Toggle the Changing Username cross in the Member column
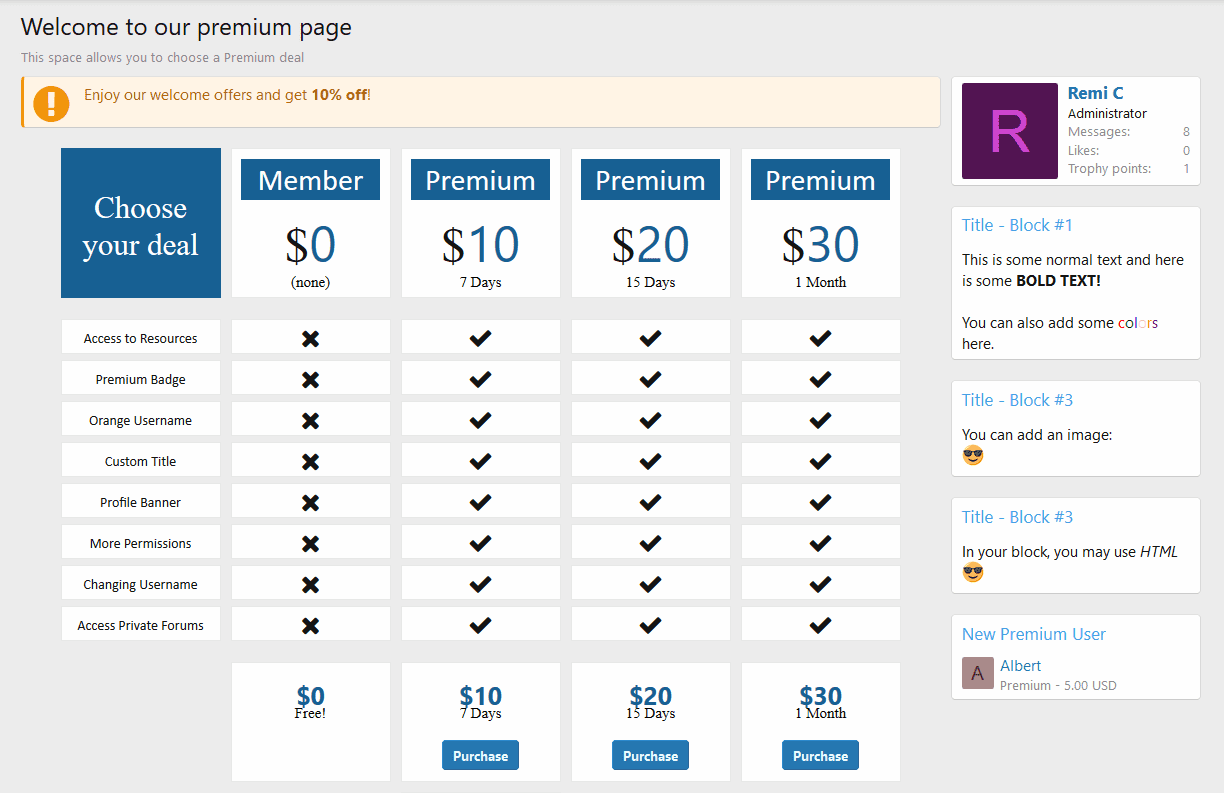1224x793 pixels. pos(310,582)
